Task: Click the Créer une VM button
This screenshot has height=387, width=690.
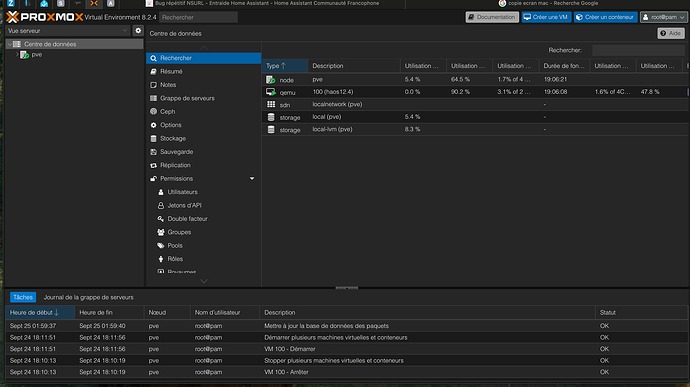Action: tap(546, 17)
